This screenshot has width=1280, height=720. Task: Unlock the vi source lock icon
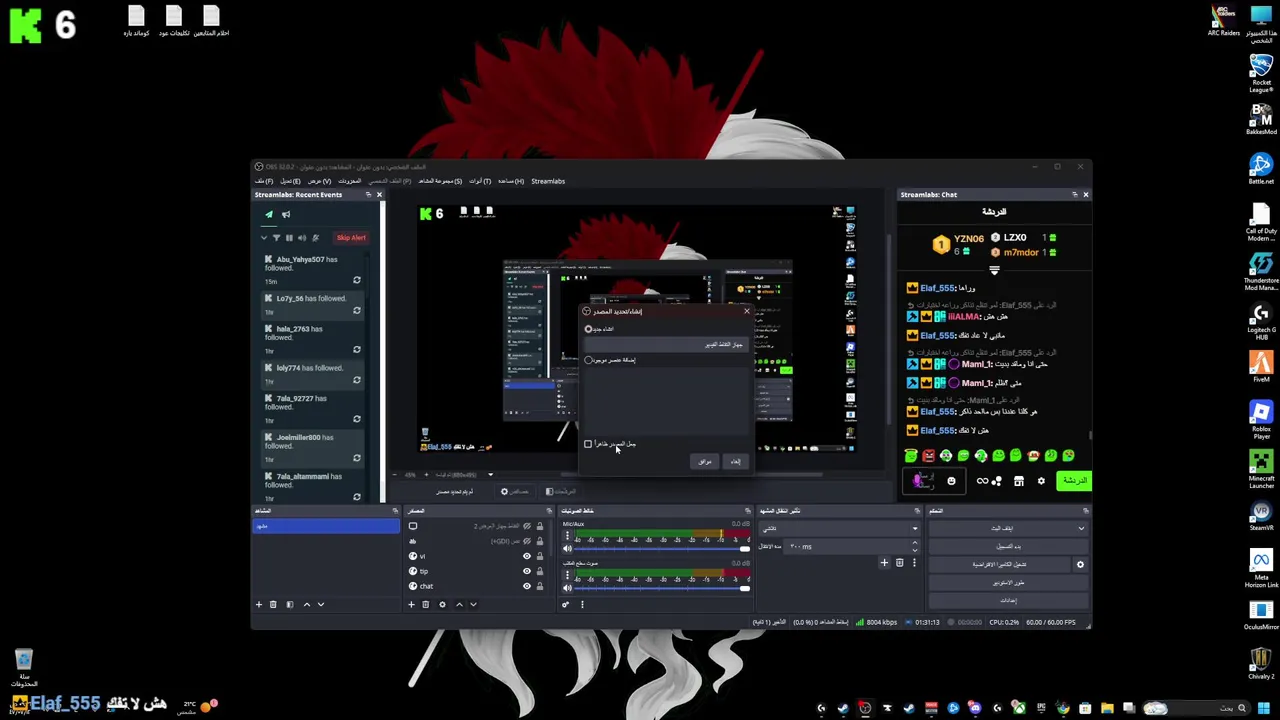(x=540, y=556)
